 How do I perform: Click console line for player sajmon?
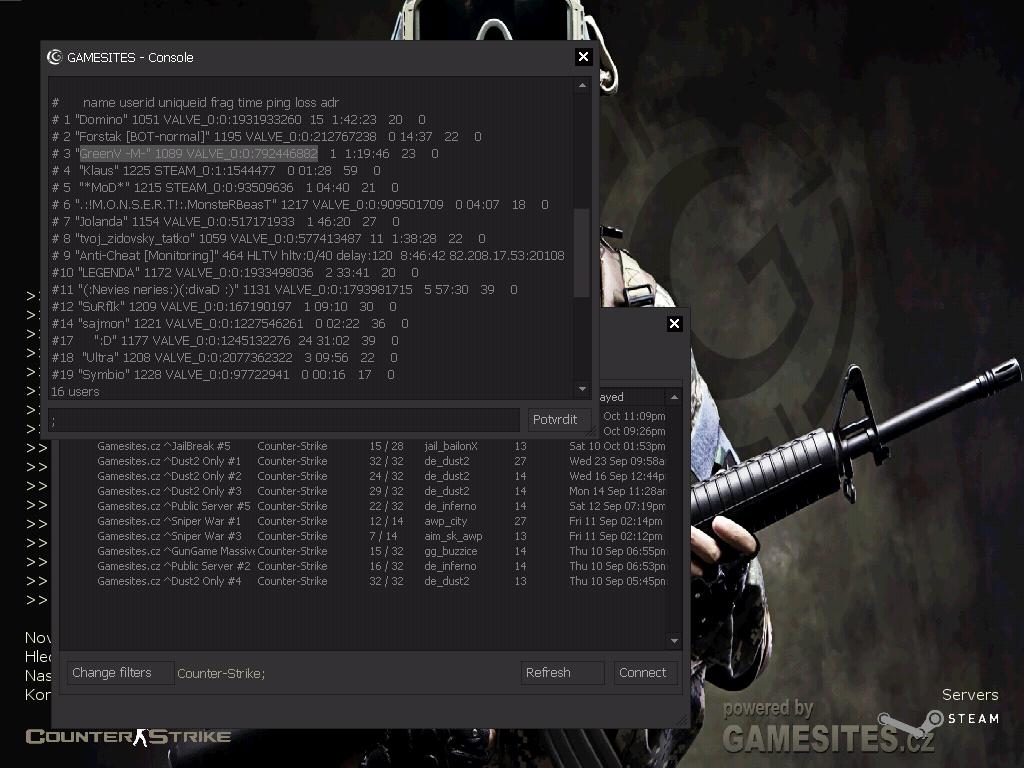pyautogui.click(x=230, y=323)
